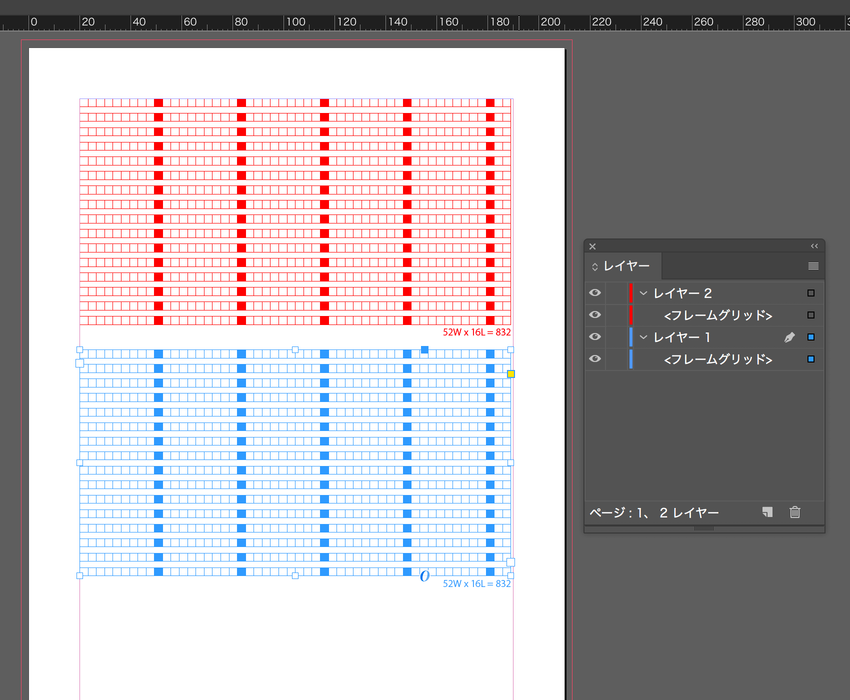Click the Delete Layer trash icon
Screen dimensions: 850x700
(x=794, y=512)
